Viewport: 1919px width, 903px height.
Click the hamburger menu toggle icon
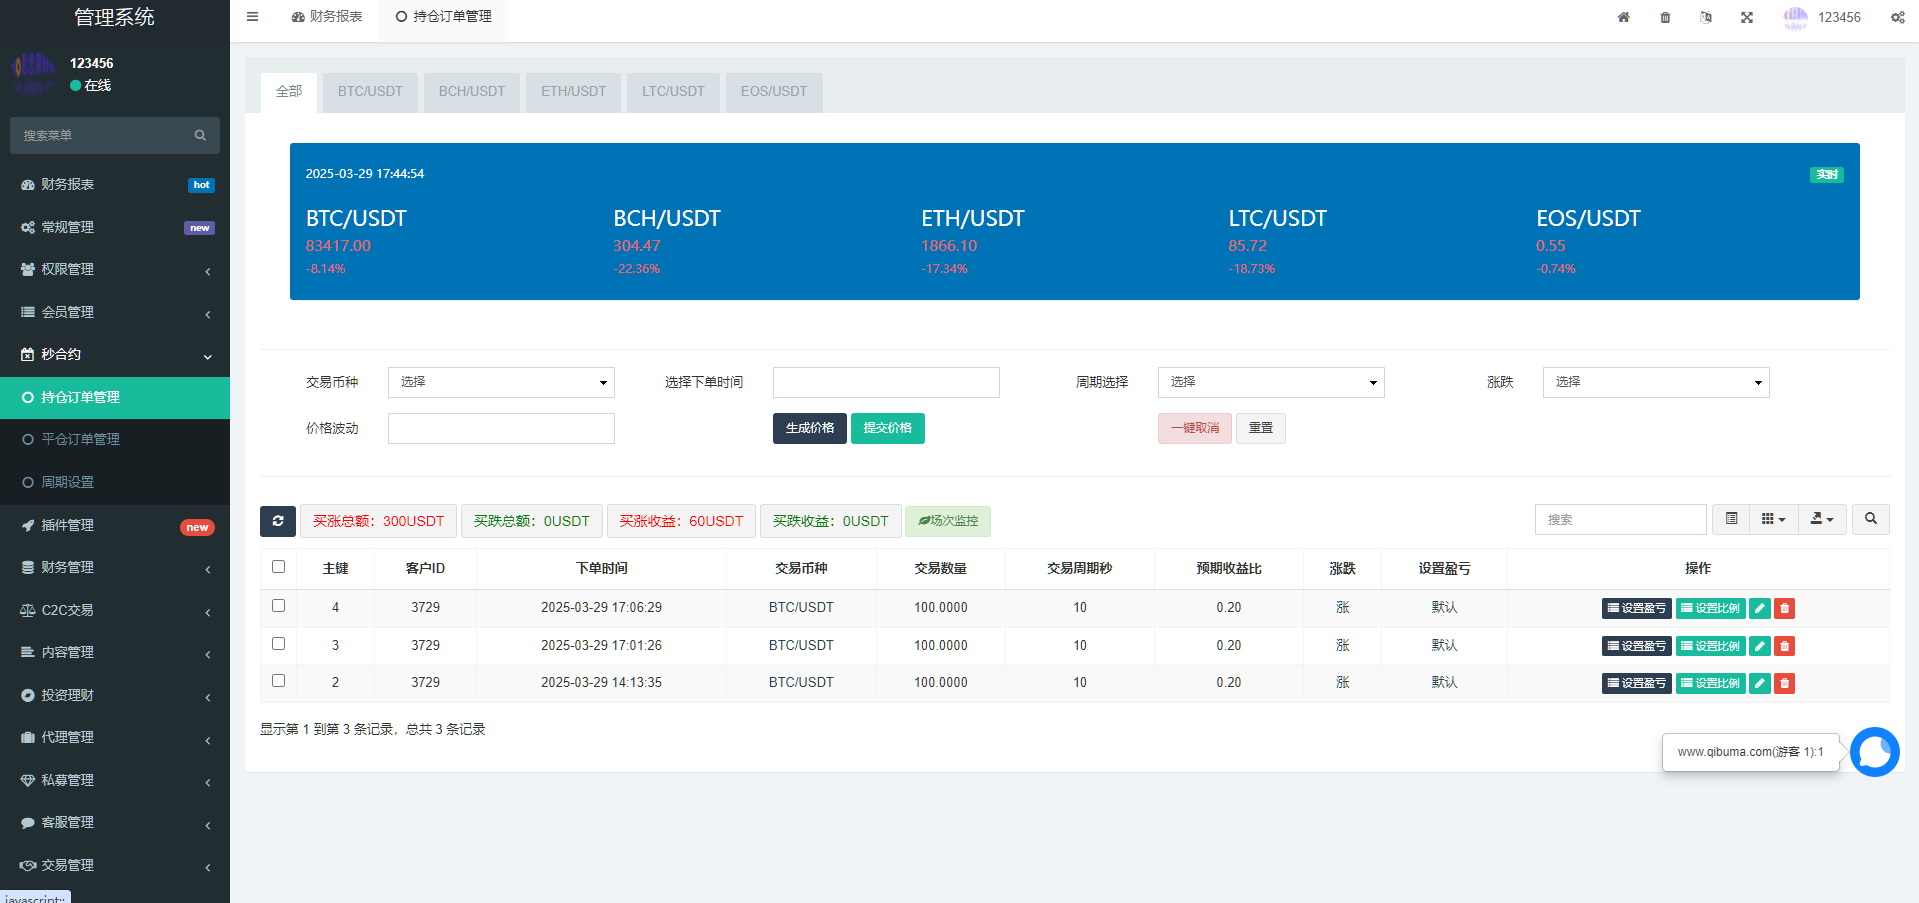252,17
